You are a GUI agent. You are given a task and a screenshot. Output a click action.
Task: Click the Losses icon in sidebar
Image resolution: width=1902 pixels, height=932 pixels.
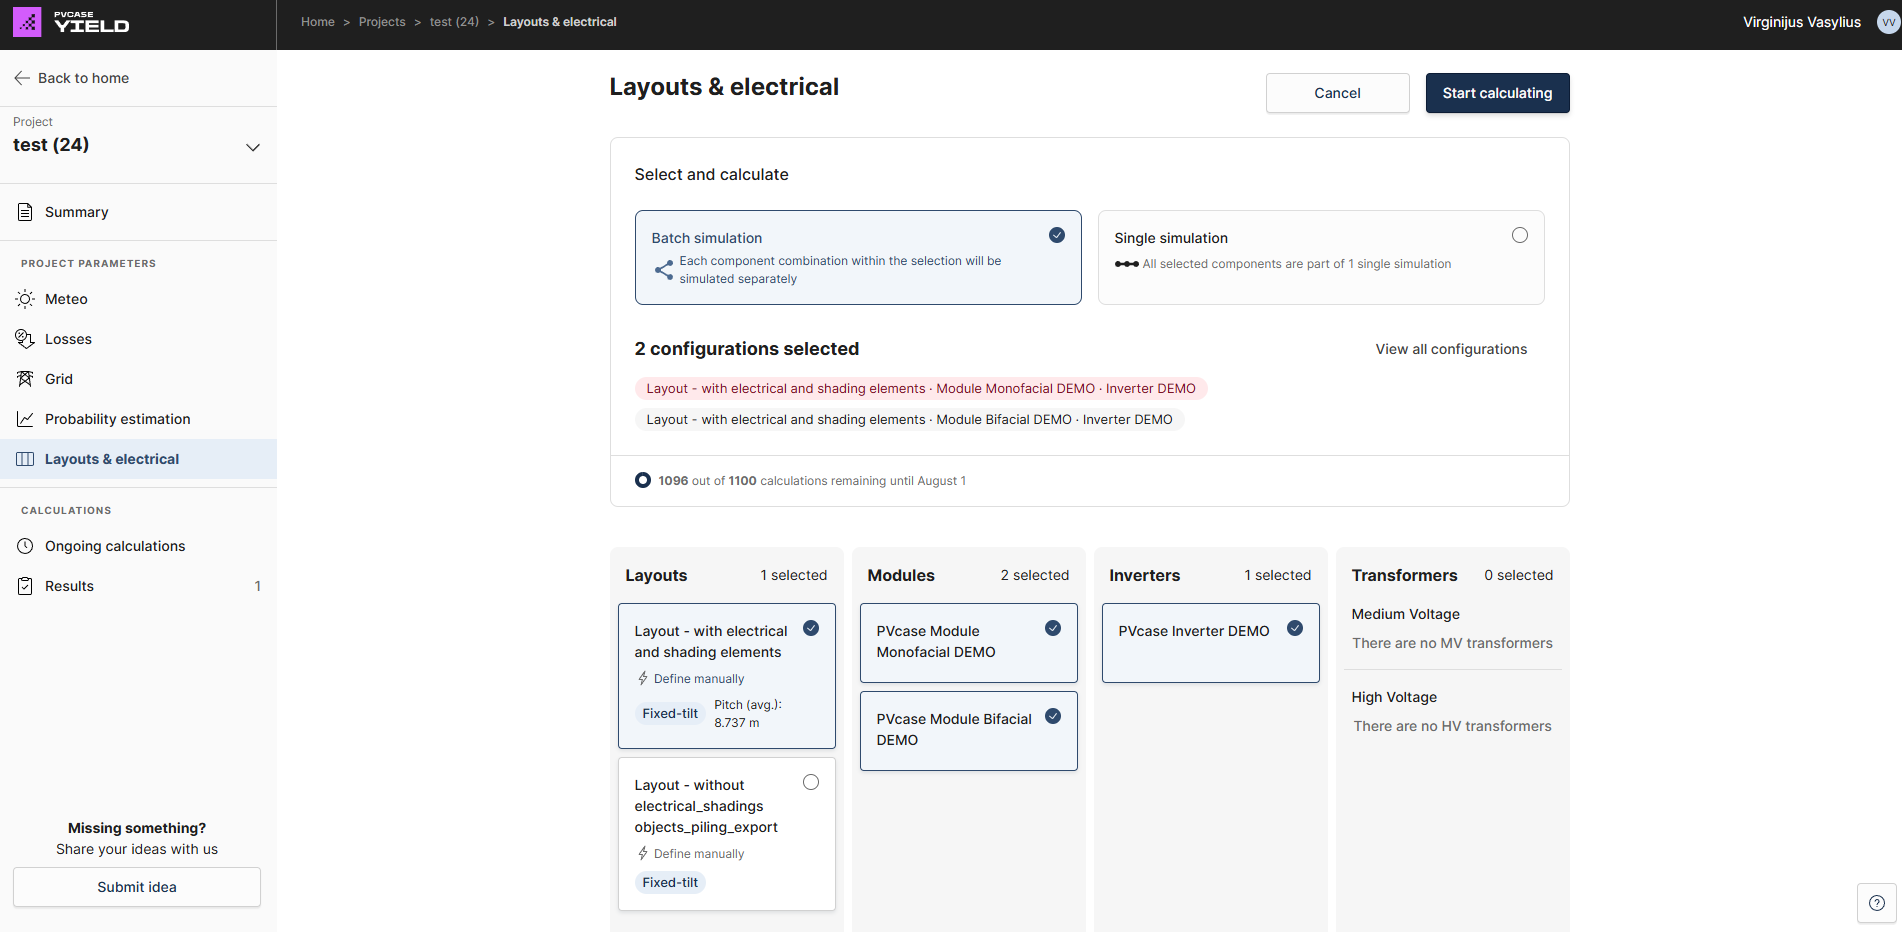[x=25, y=339]
